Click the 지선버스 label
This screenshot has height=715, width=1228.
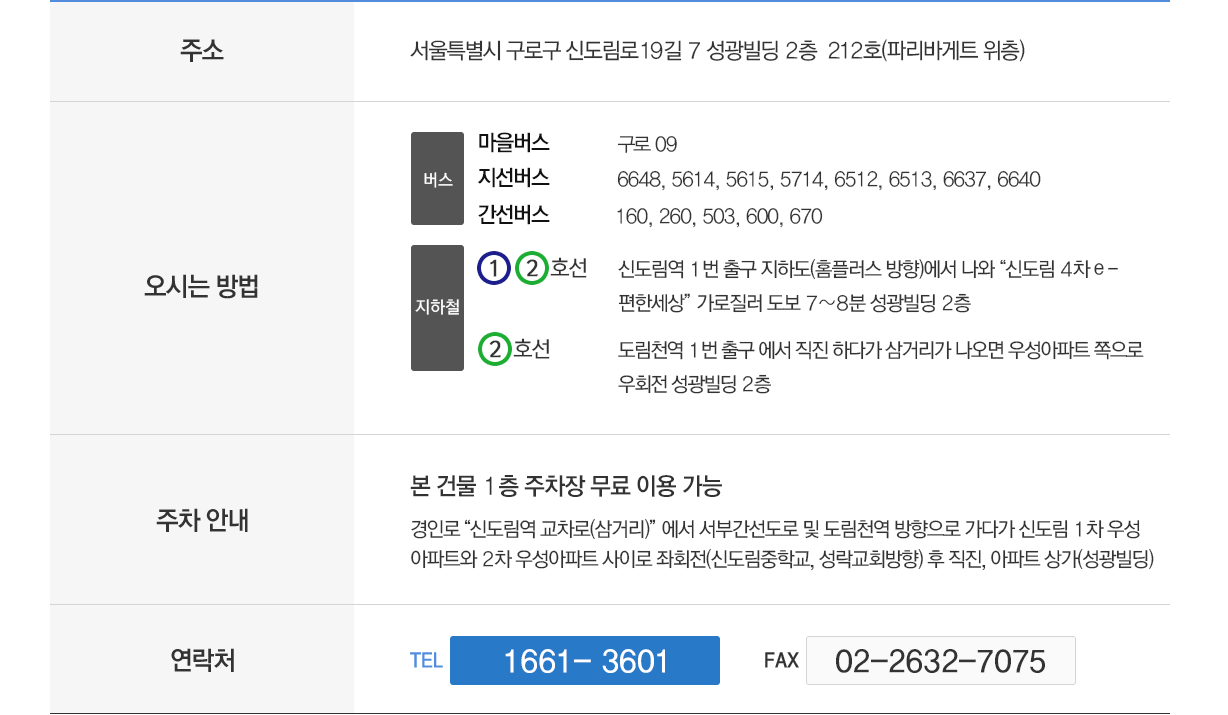point(514,178)
